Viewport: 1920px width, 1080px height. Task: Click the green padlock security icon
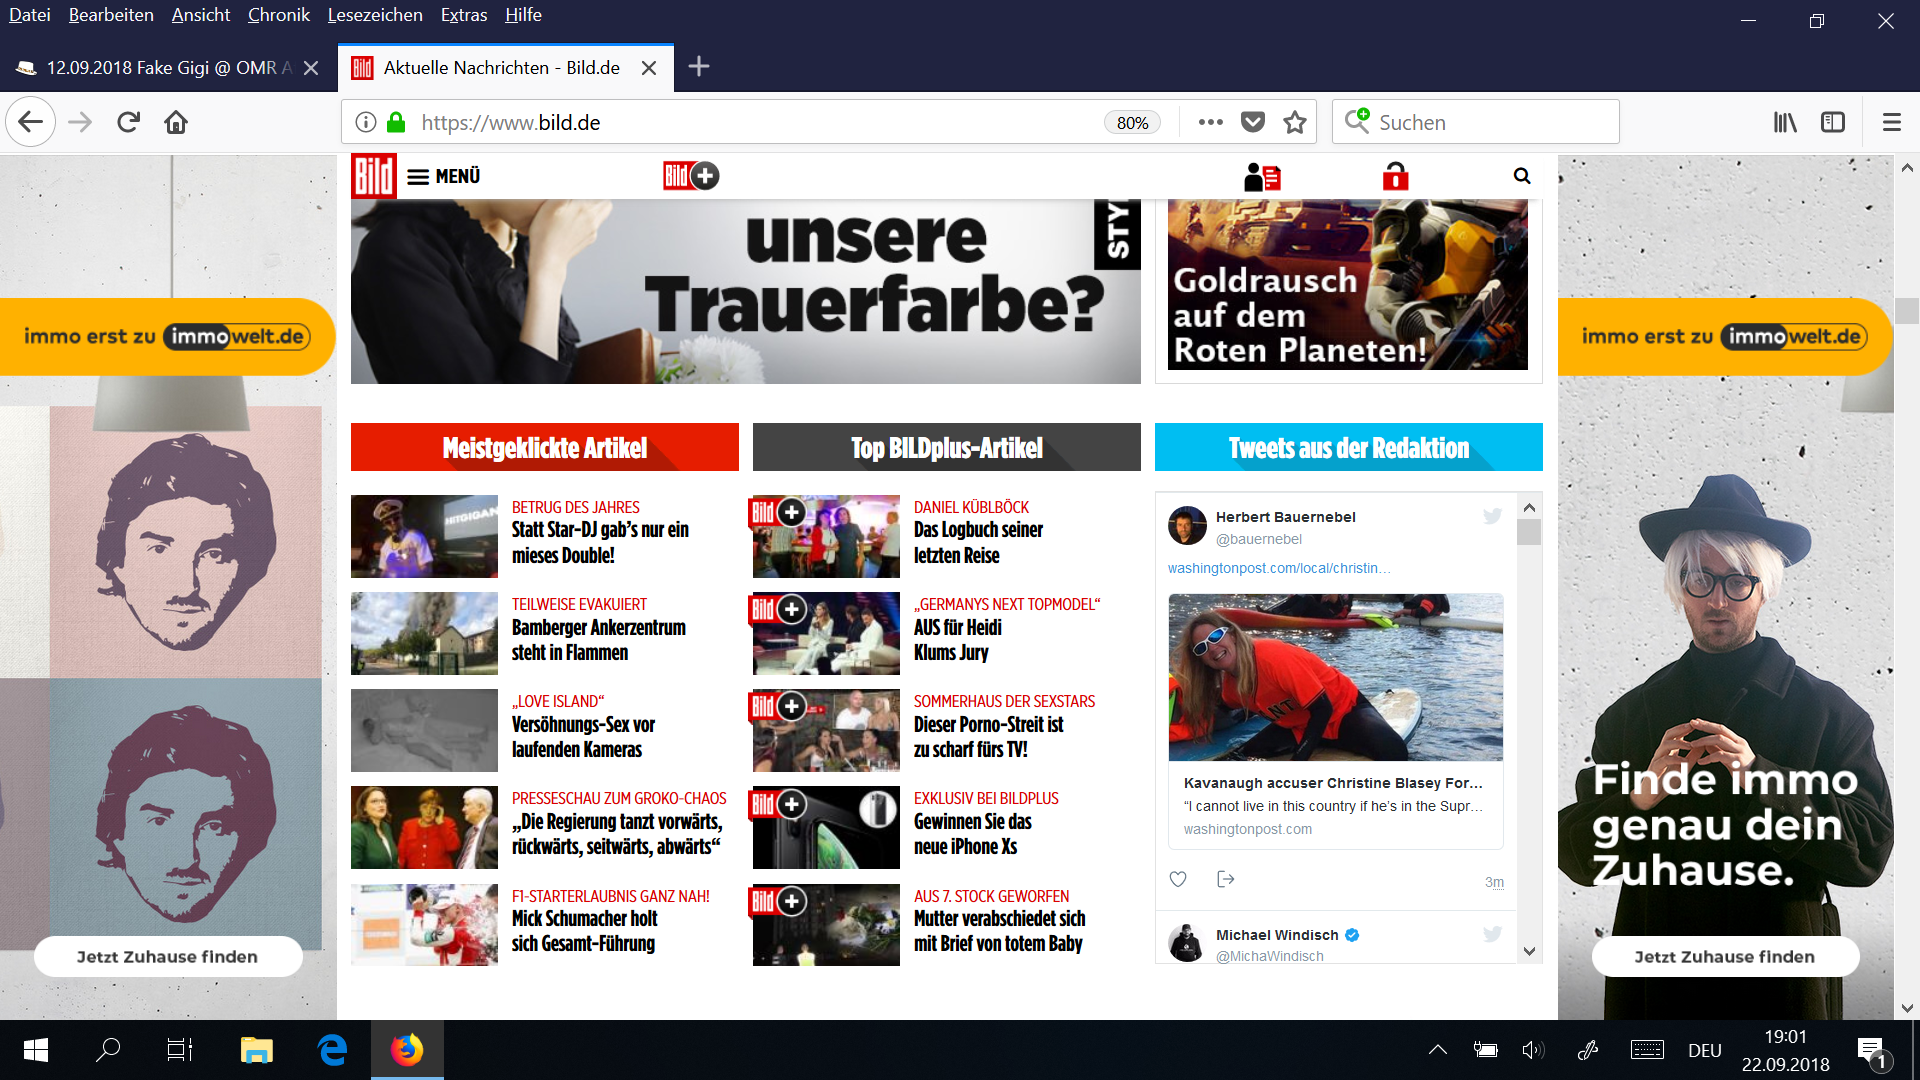[396, 122]
